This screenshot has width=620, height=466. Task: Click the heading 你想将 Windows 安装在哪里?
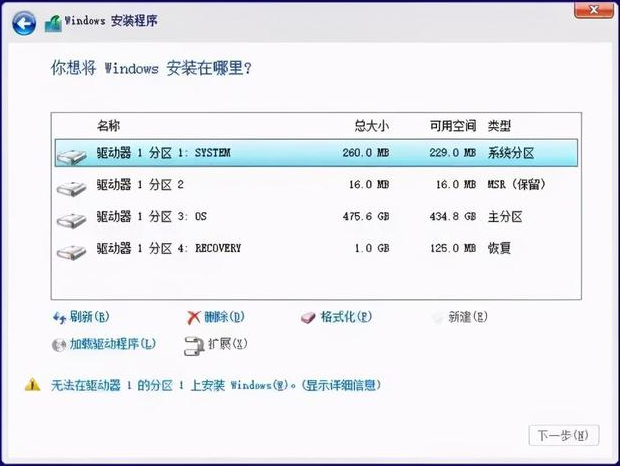(x=151, y=68)
